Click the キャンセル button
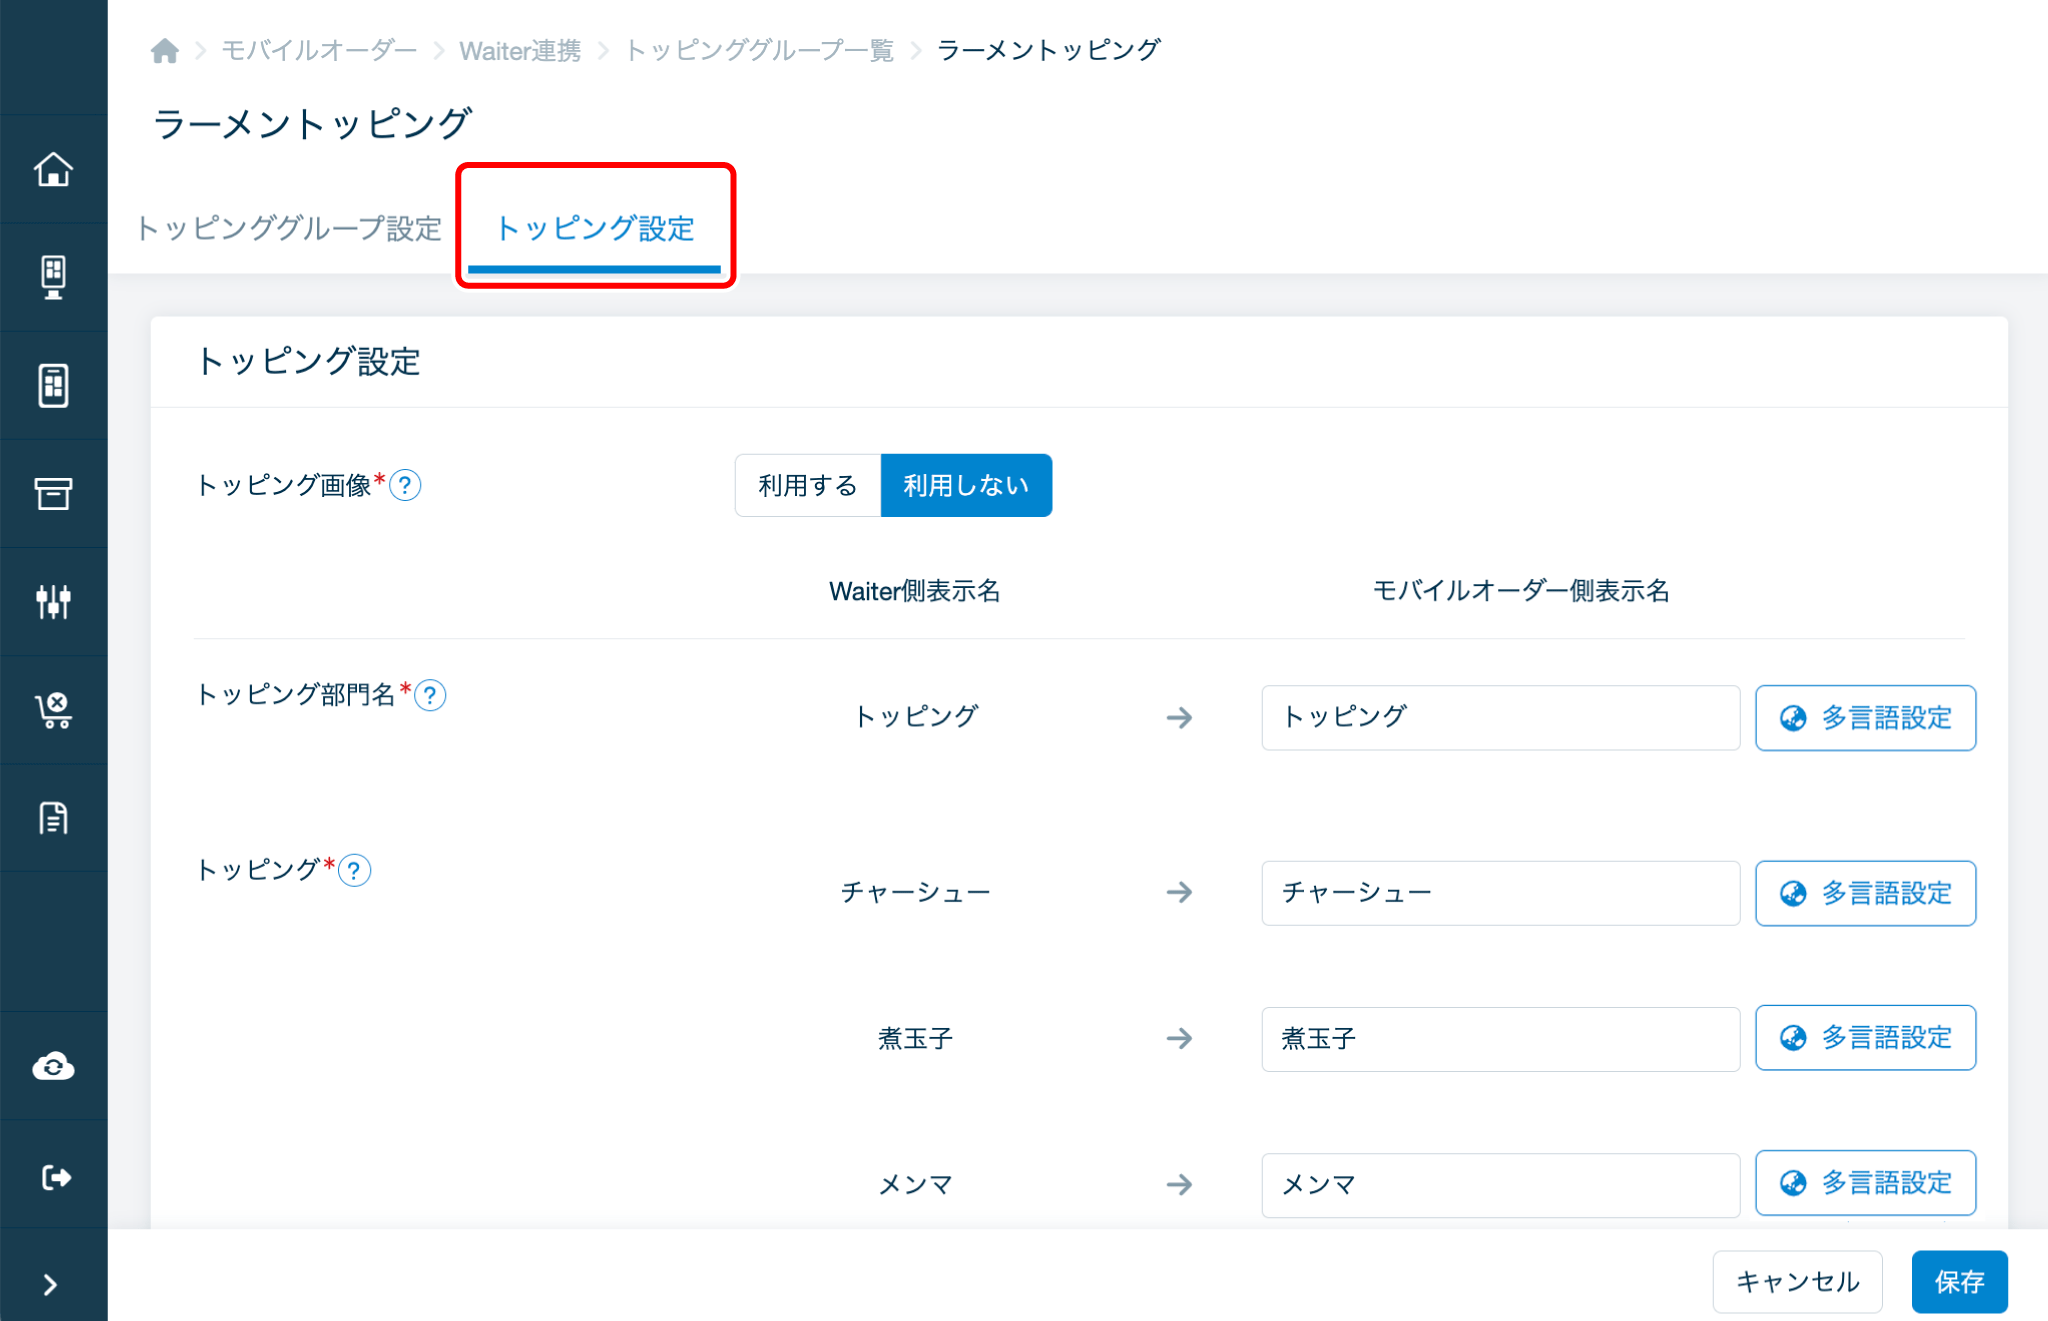 click(x=1797, y=1281)
